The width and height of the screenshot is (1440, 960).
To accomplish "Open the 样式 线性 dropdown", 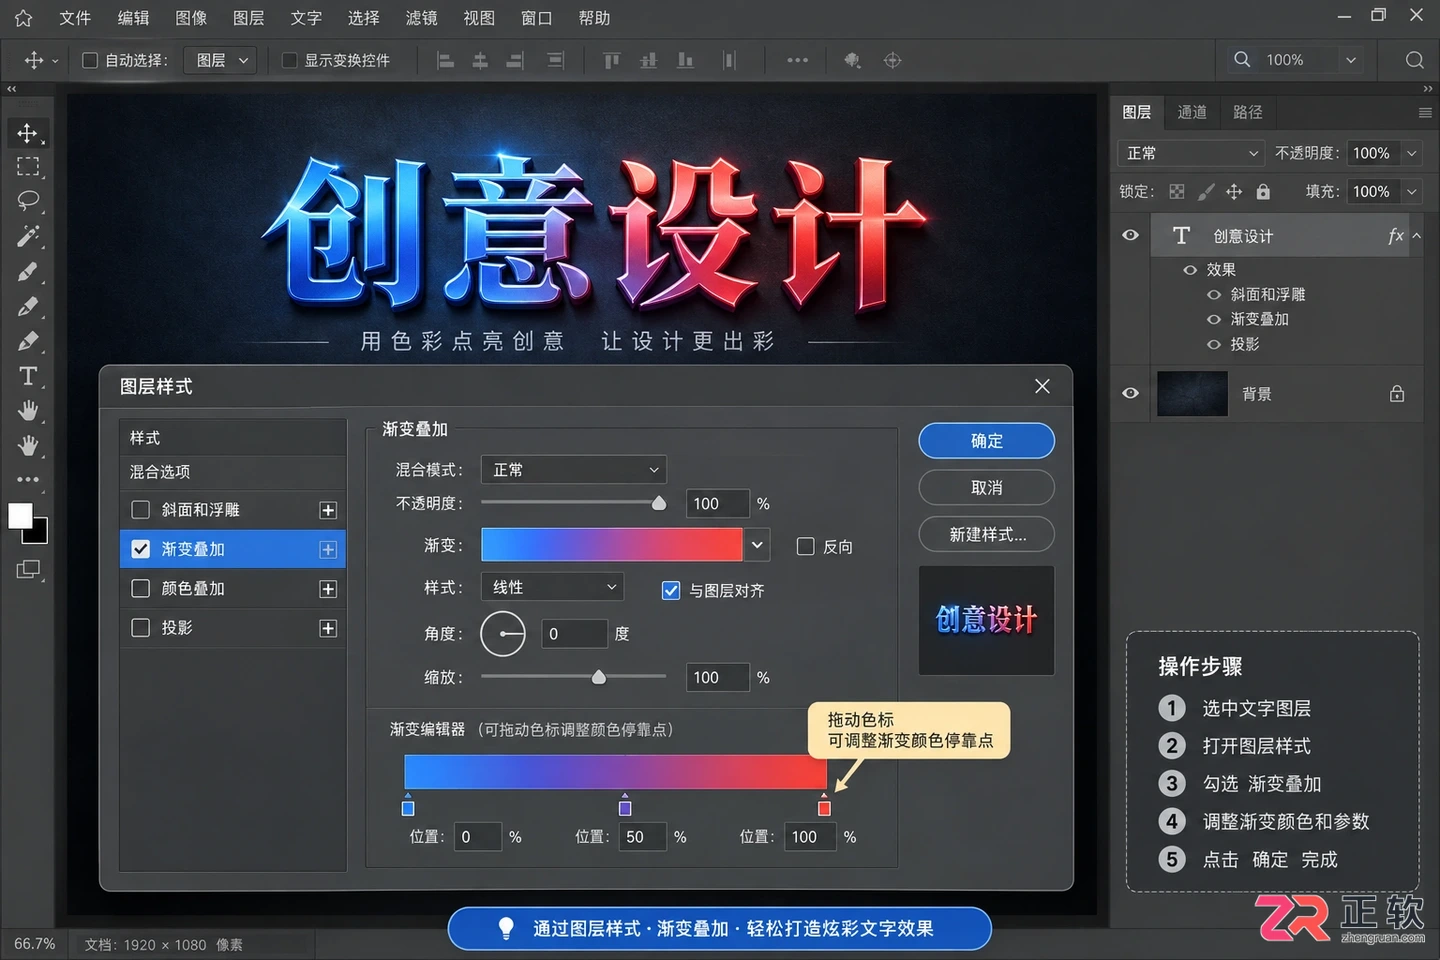I will 552,587.
